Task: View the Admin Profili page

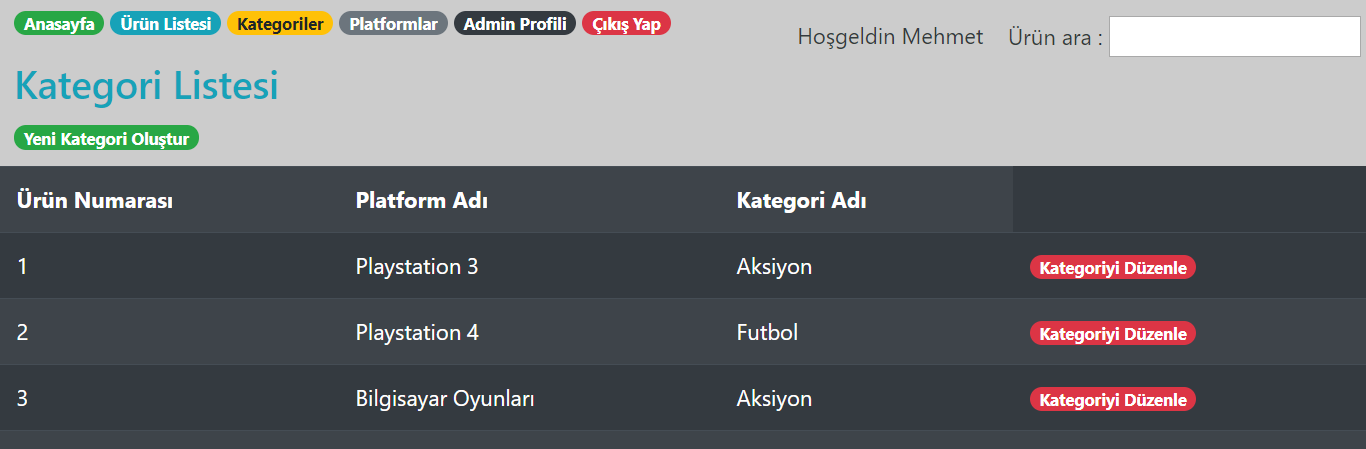Action: click(515, 24)
